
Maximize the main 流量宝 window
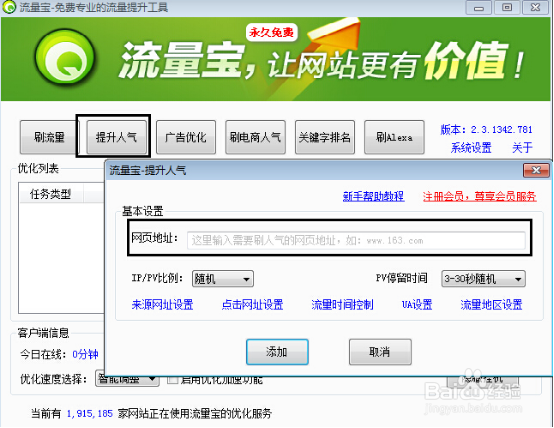(507, 7)
